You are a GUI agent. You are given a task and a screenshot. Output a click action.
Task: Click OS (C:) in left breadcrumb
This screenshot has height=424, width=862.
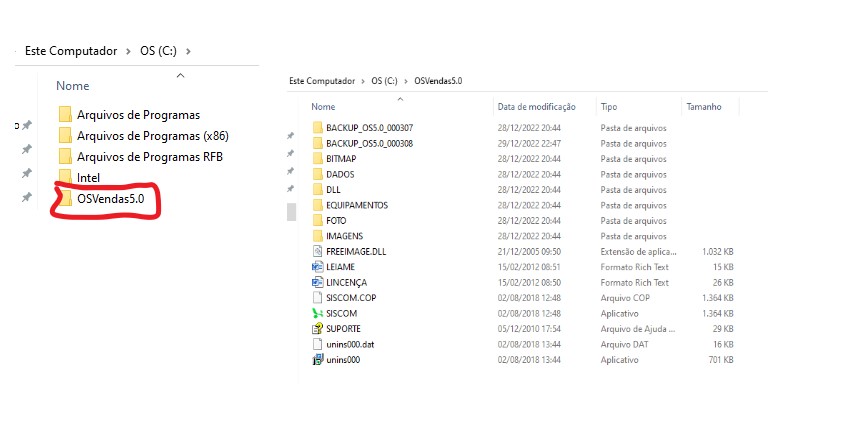[x=158, y=51]
